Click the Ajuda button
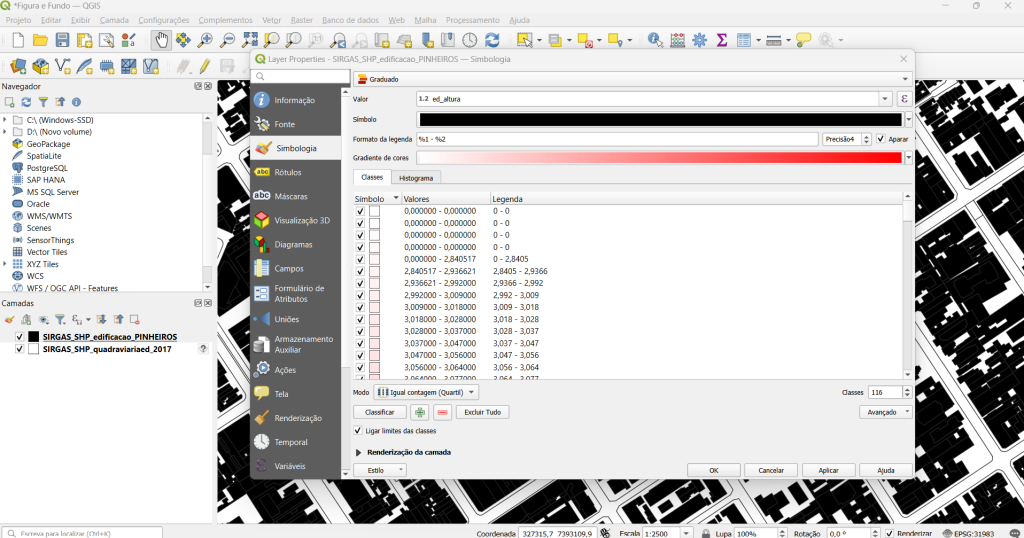The height and width of the screenshot is (538, 1024). click(x=886, y=470)
